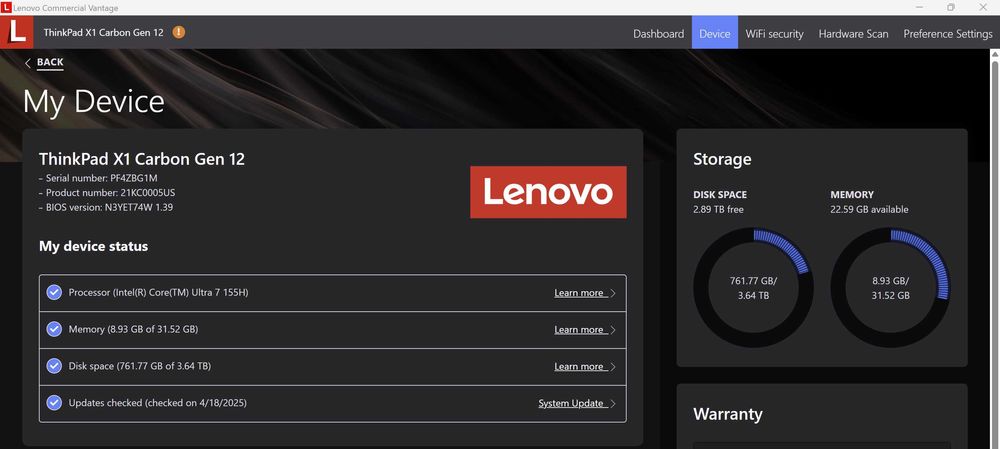Open Preference Settings tab
The width and height of the screenshot is (1000, 449).
point(948,34)
